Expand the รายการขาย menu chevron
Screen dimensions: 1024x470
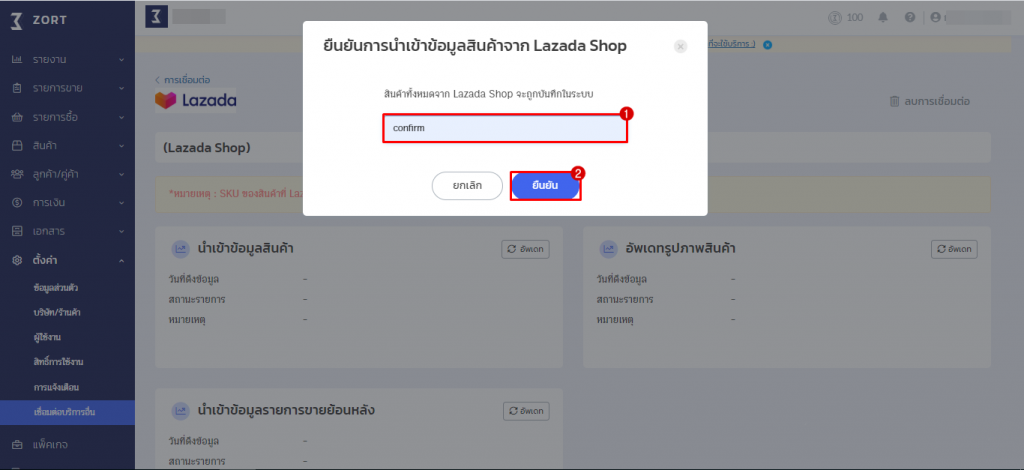pyautogui.click(x=121, y=89)
